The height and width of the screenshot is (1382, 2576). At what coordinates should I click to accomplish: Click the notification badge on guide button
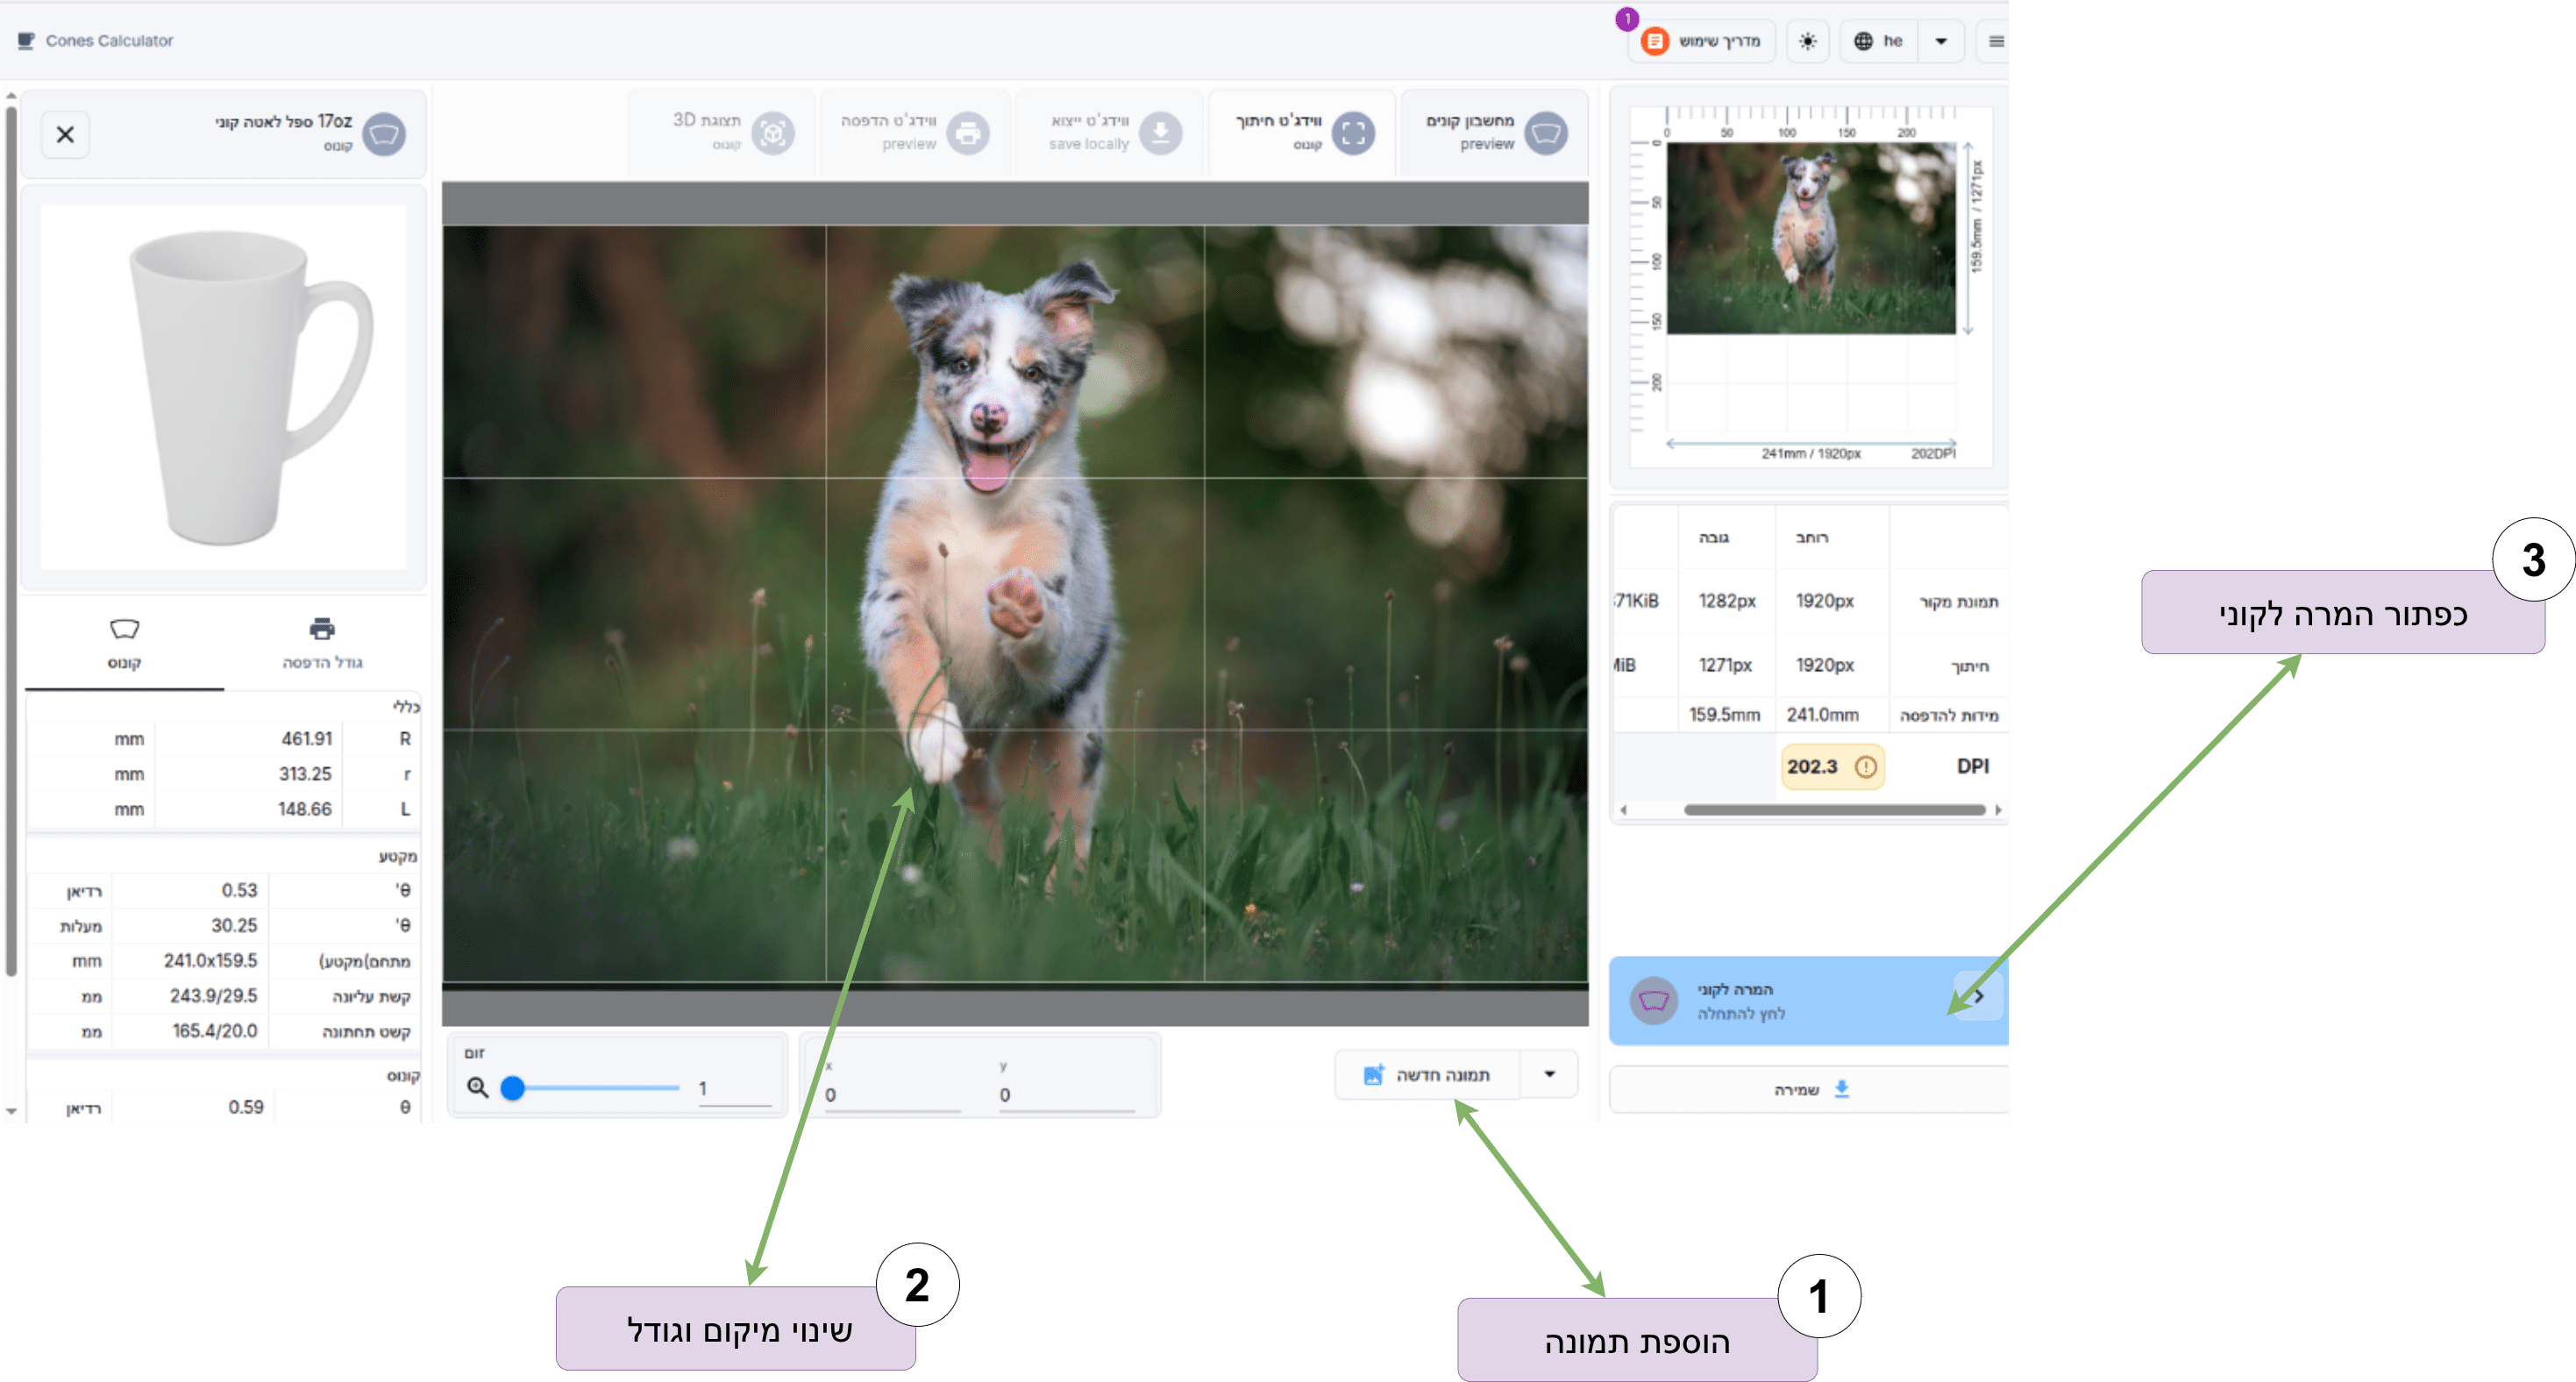pos(1627,19)
